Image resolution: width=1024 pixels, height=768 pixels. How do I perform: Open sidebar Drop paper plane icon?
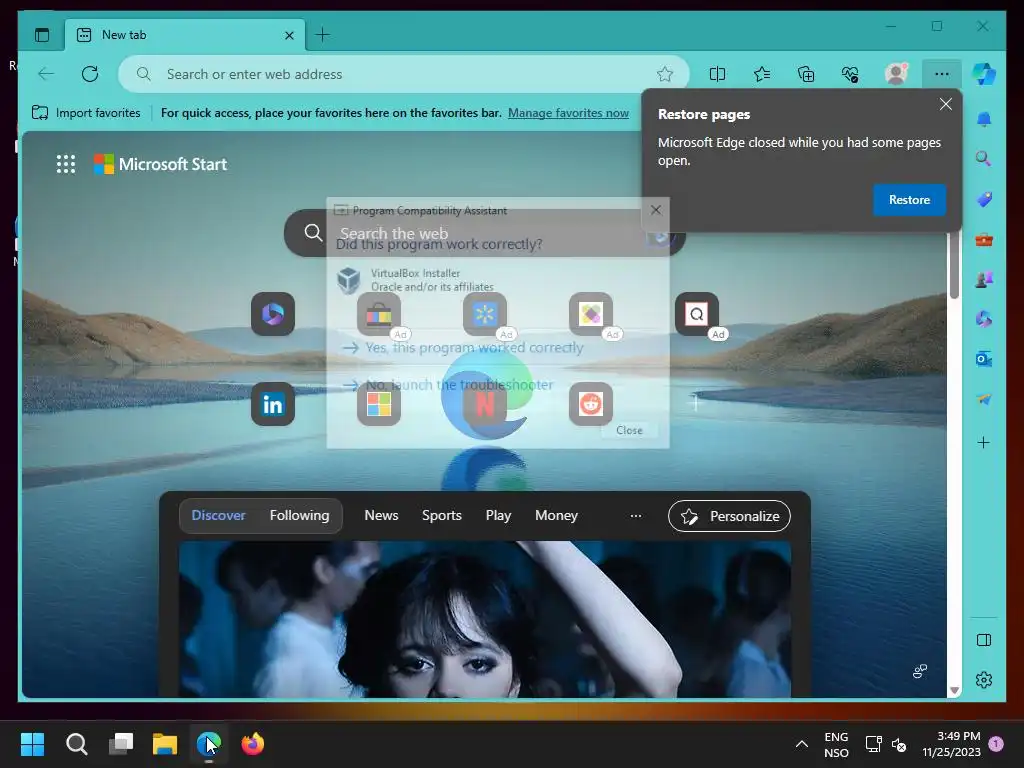coord(984,399)
